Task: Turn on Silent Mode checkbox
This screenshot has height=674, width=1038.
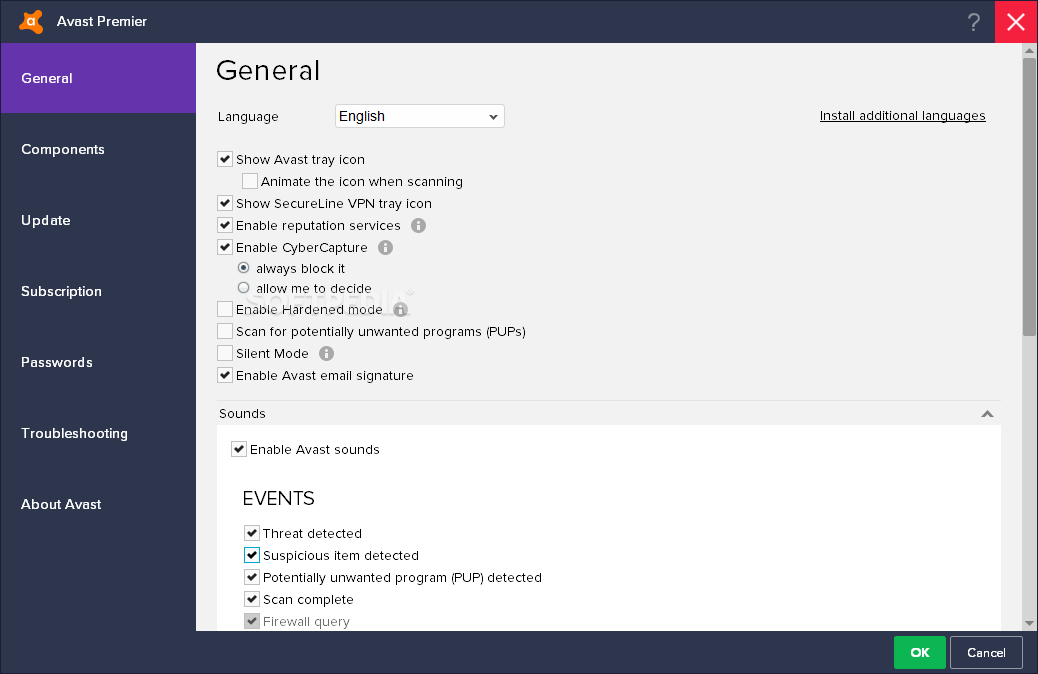Action: pyautogui.click(x=225, y=354)
